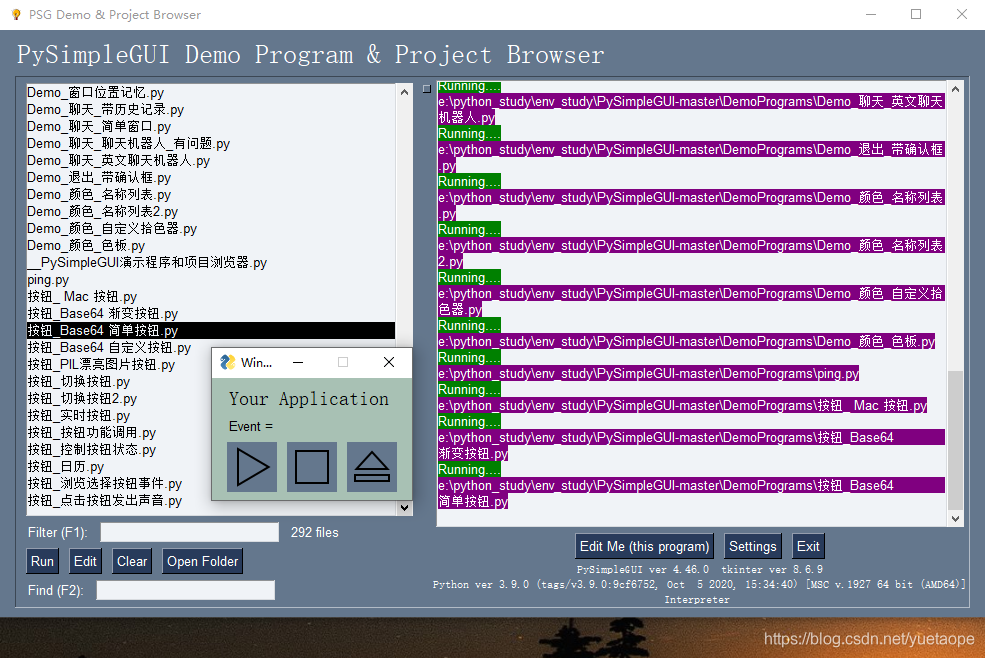Select ping.py in file list
The image size is (985, 658).
click(211, 279)
